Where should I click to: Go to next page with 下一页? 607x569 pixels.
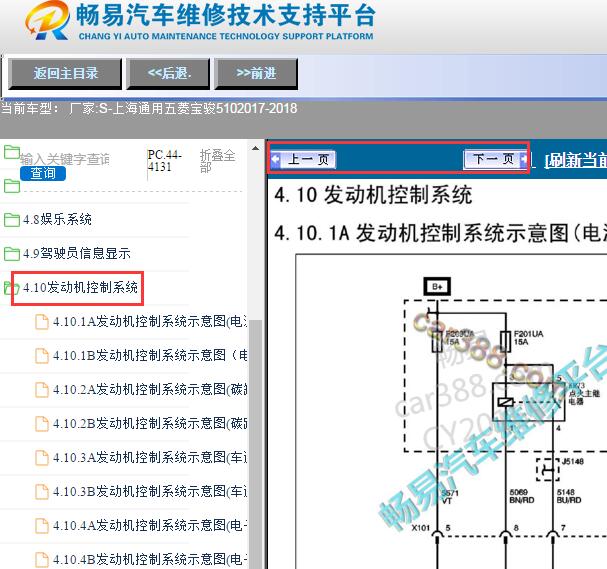pyautogui.click(x=496, y=159)
